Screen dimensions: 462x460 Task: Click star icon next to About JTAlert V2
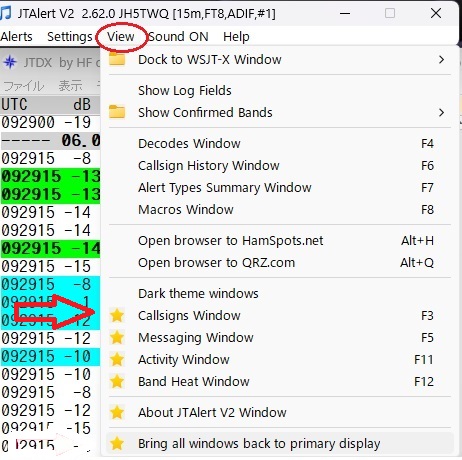pyautogui.click(x=117, y=412)
